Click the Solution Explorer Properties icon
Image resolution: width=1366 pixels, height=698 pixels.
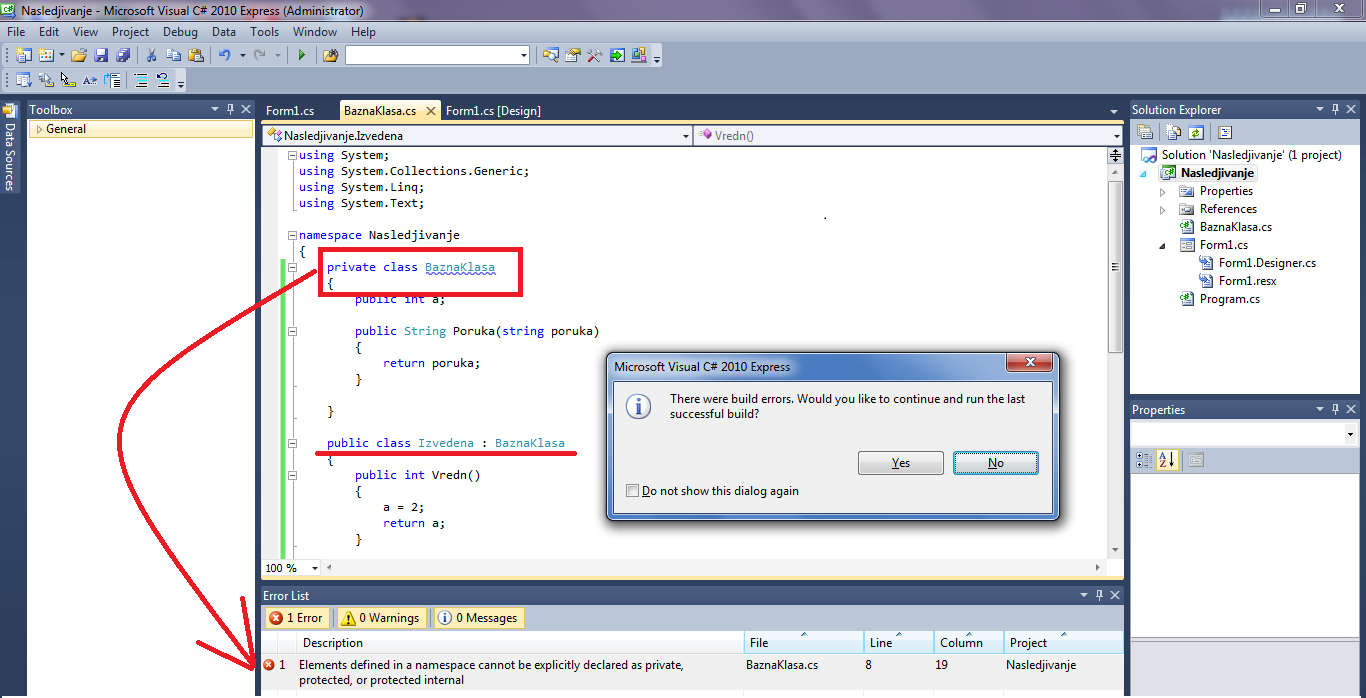[1146, 132]
